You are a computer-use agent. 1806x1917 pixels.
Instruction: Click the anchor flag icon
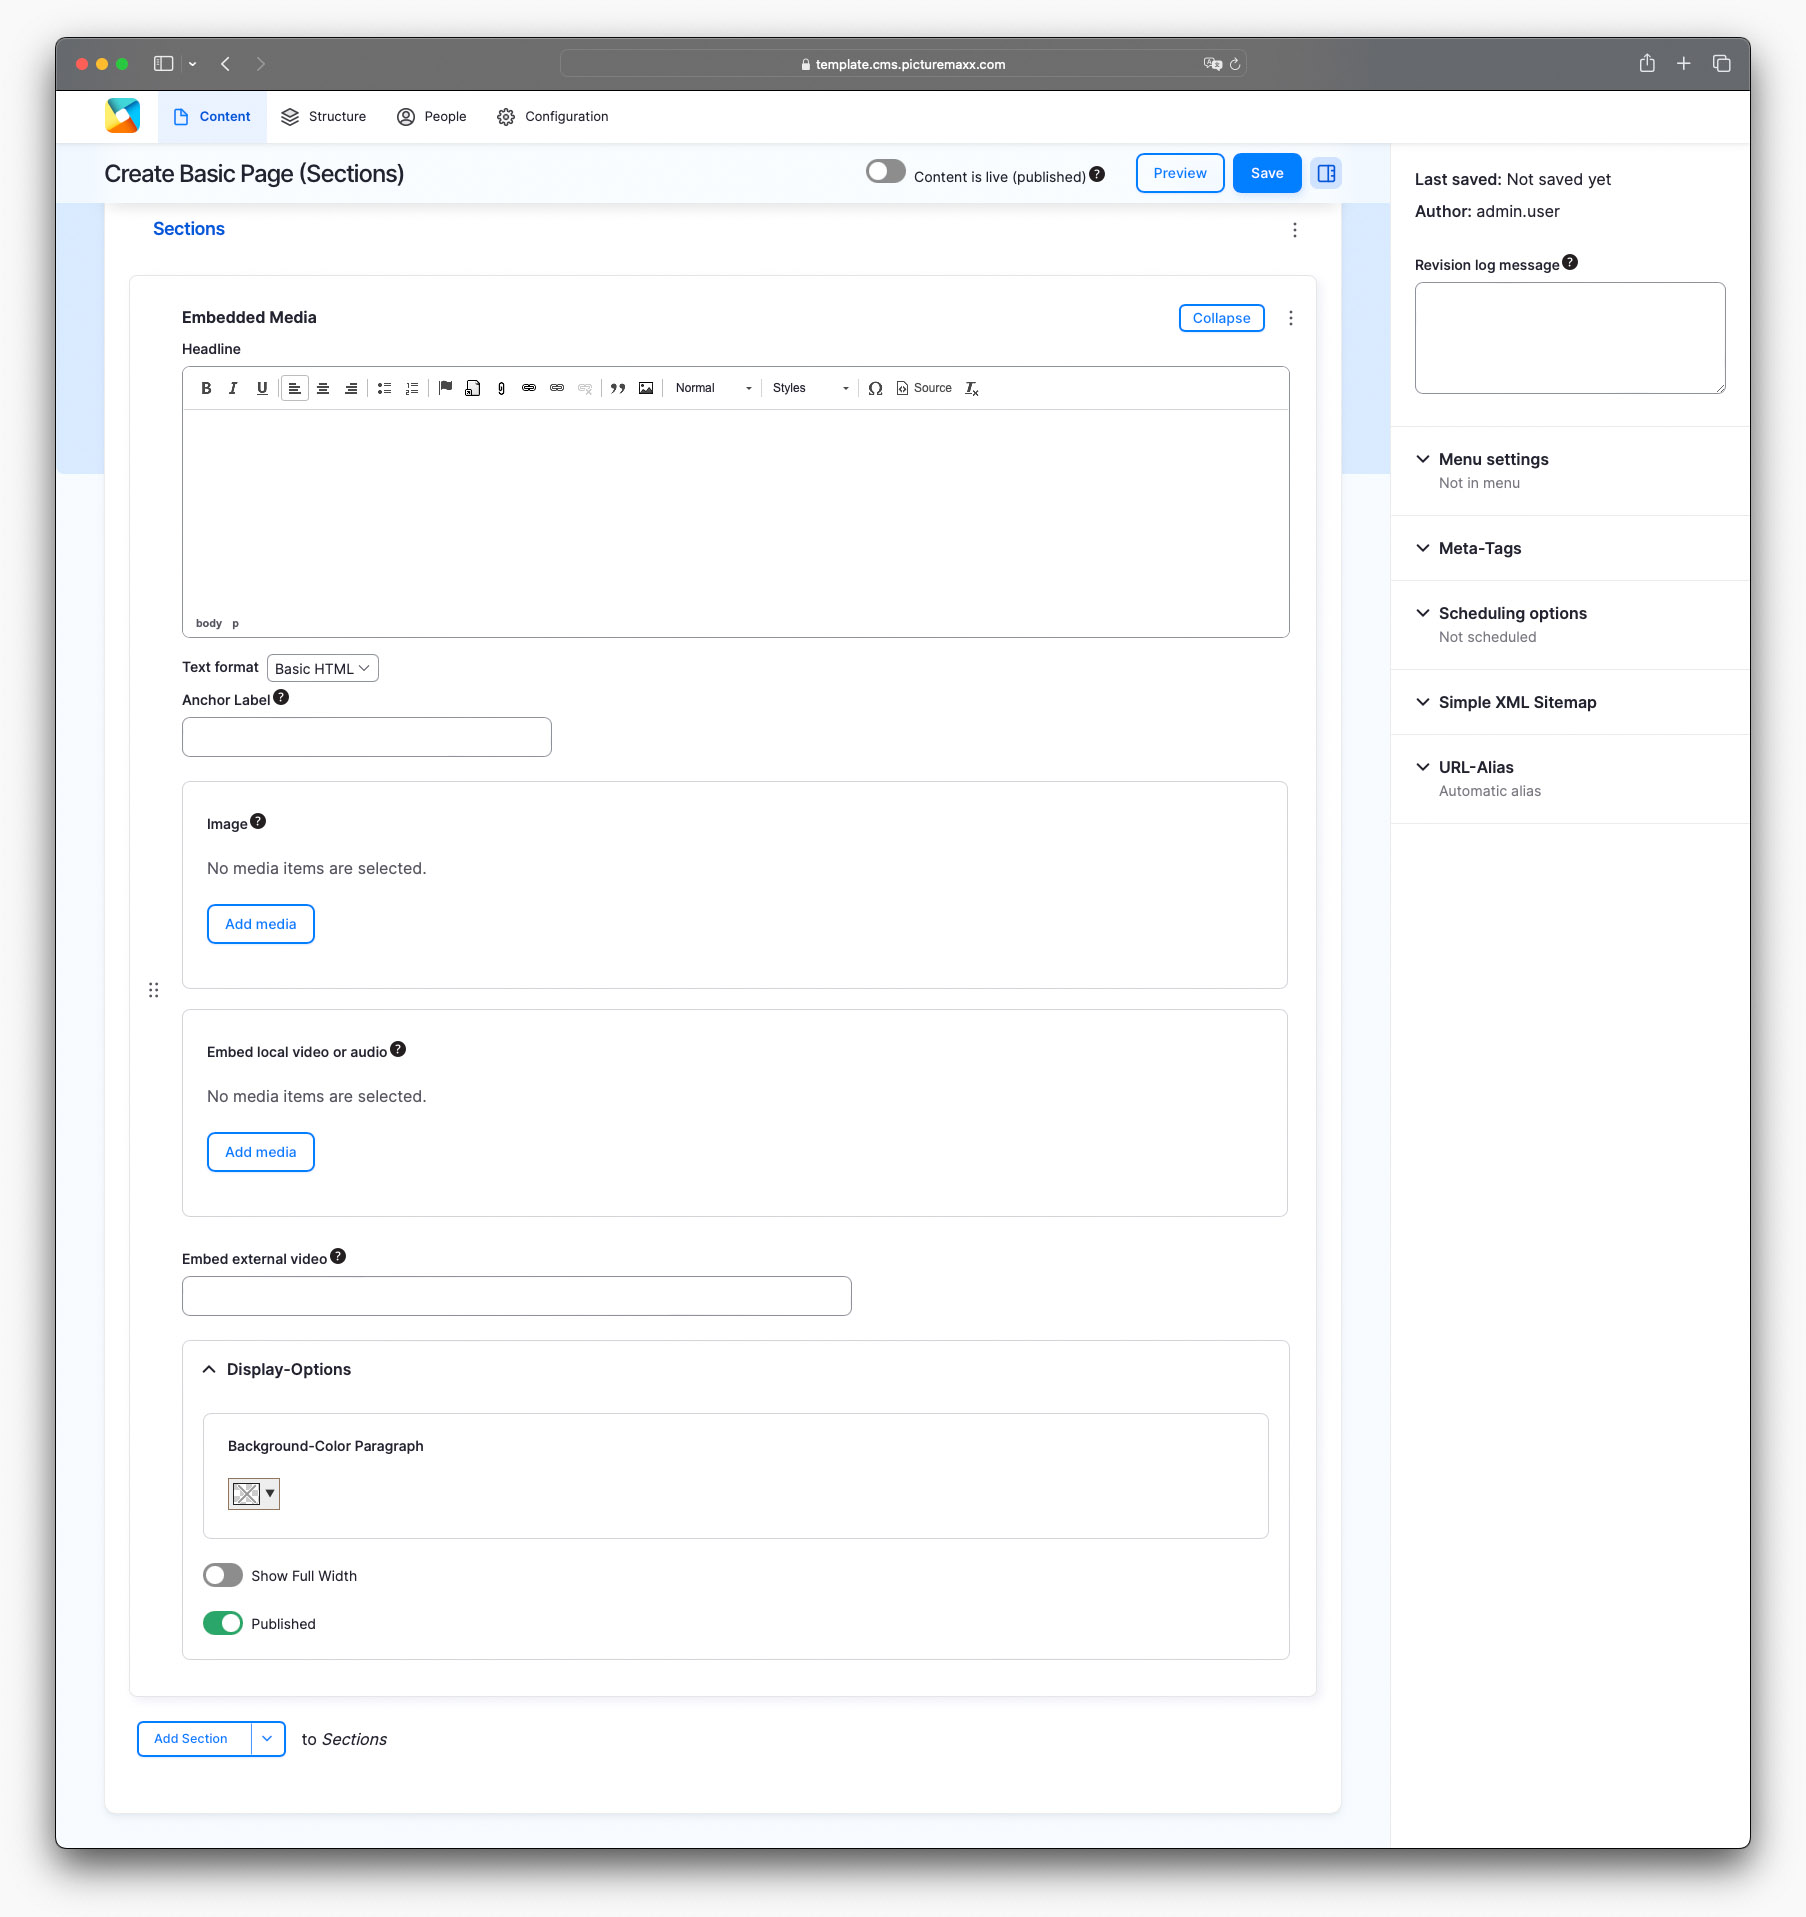coord(446,388)
